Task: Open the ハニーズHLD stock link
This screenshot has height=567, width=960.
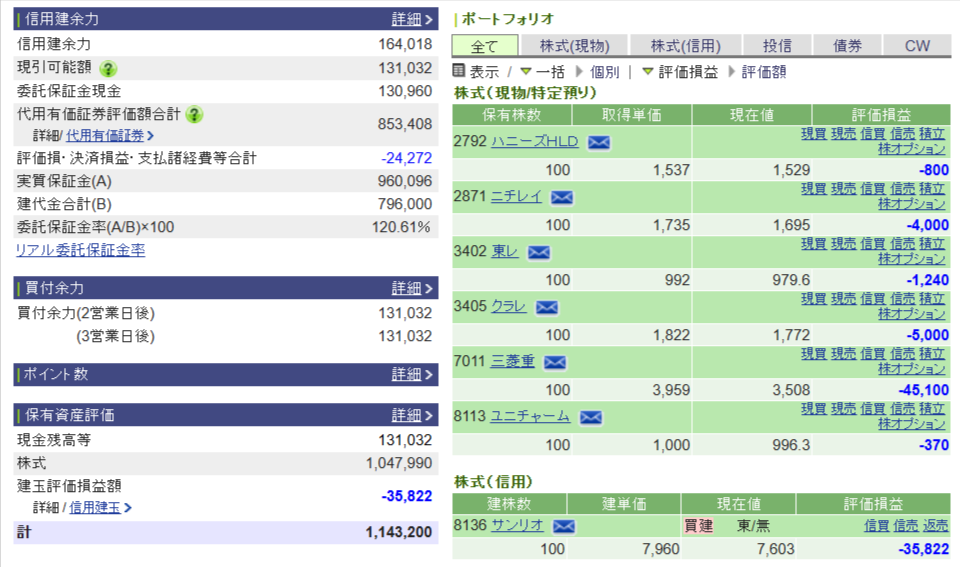Action: tap(534, 141)
